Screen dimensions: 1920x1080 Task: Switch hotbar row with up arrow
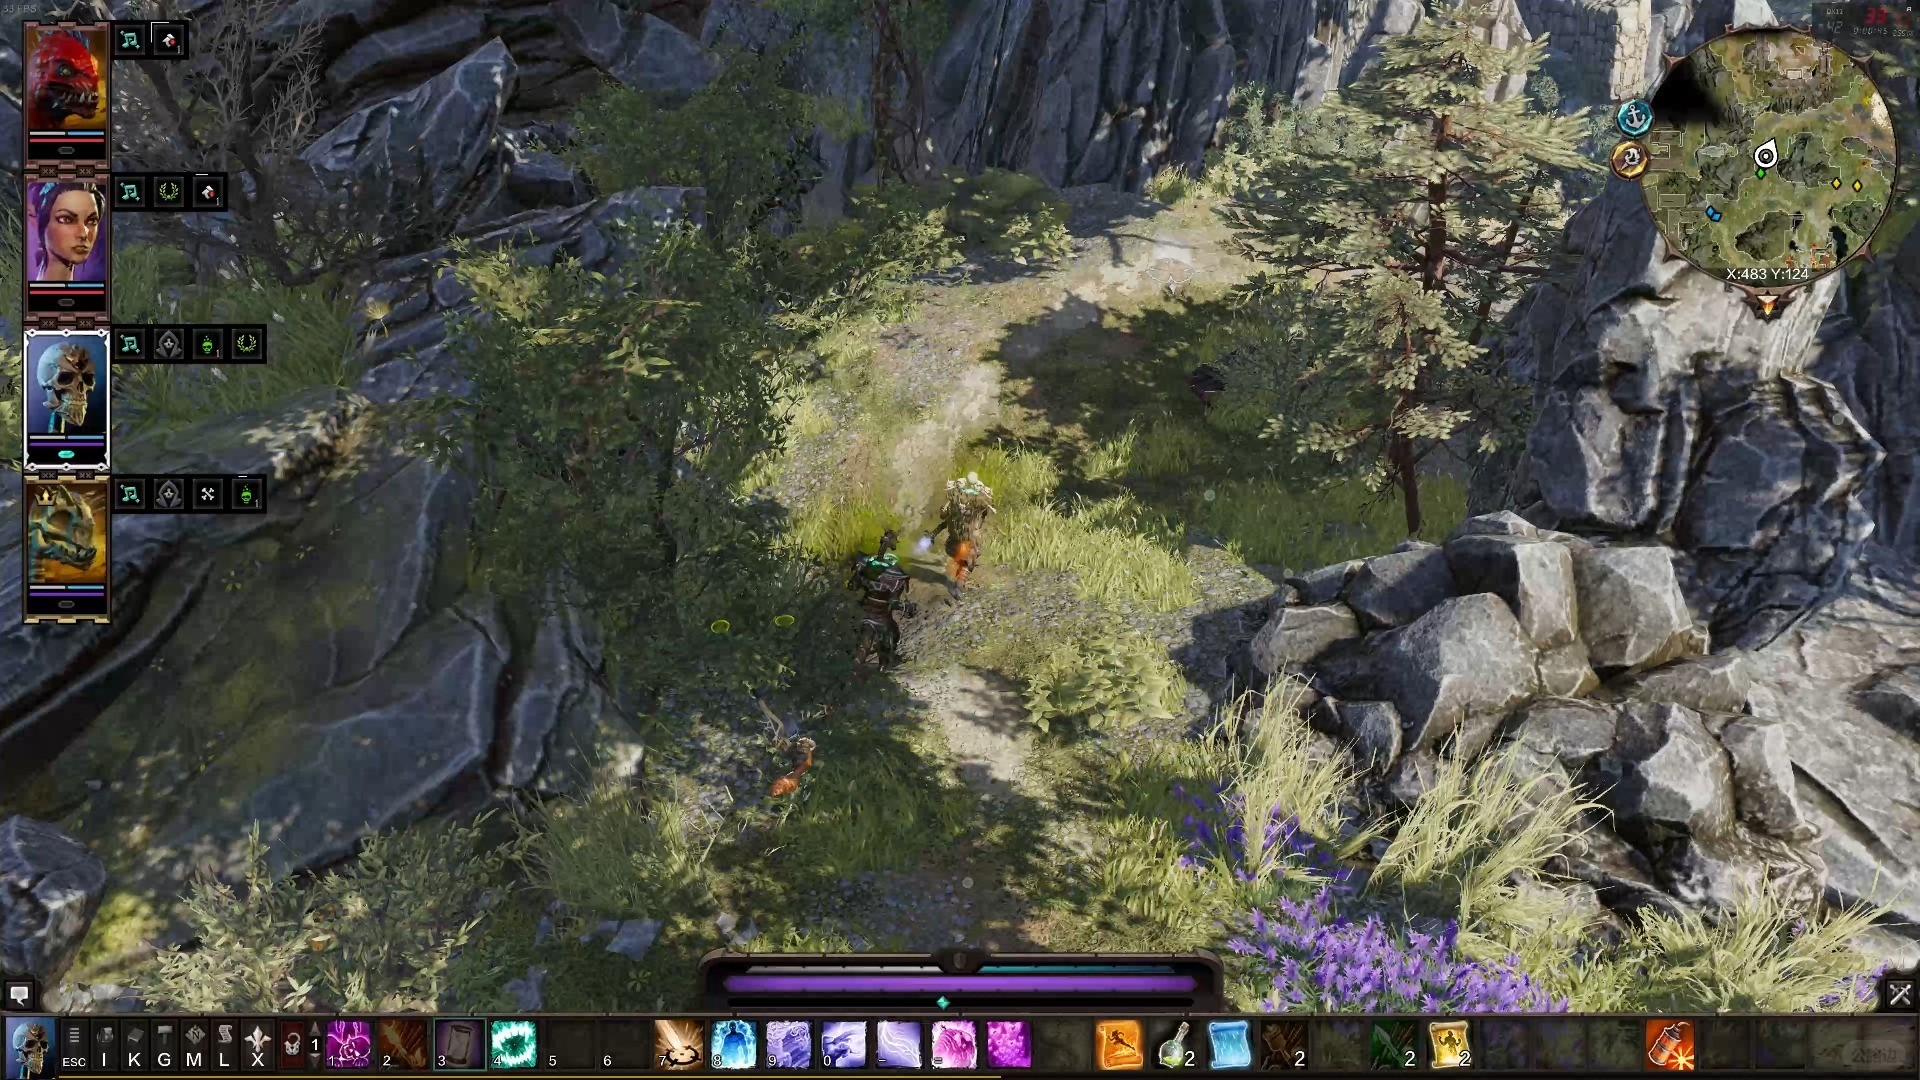click(x=315, y=1030)
